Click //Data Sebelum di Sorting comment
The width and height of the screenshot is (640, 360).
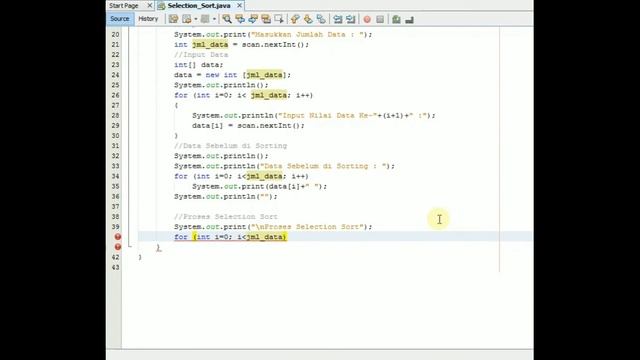point(231,146)
